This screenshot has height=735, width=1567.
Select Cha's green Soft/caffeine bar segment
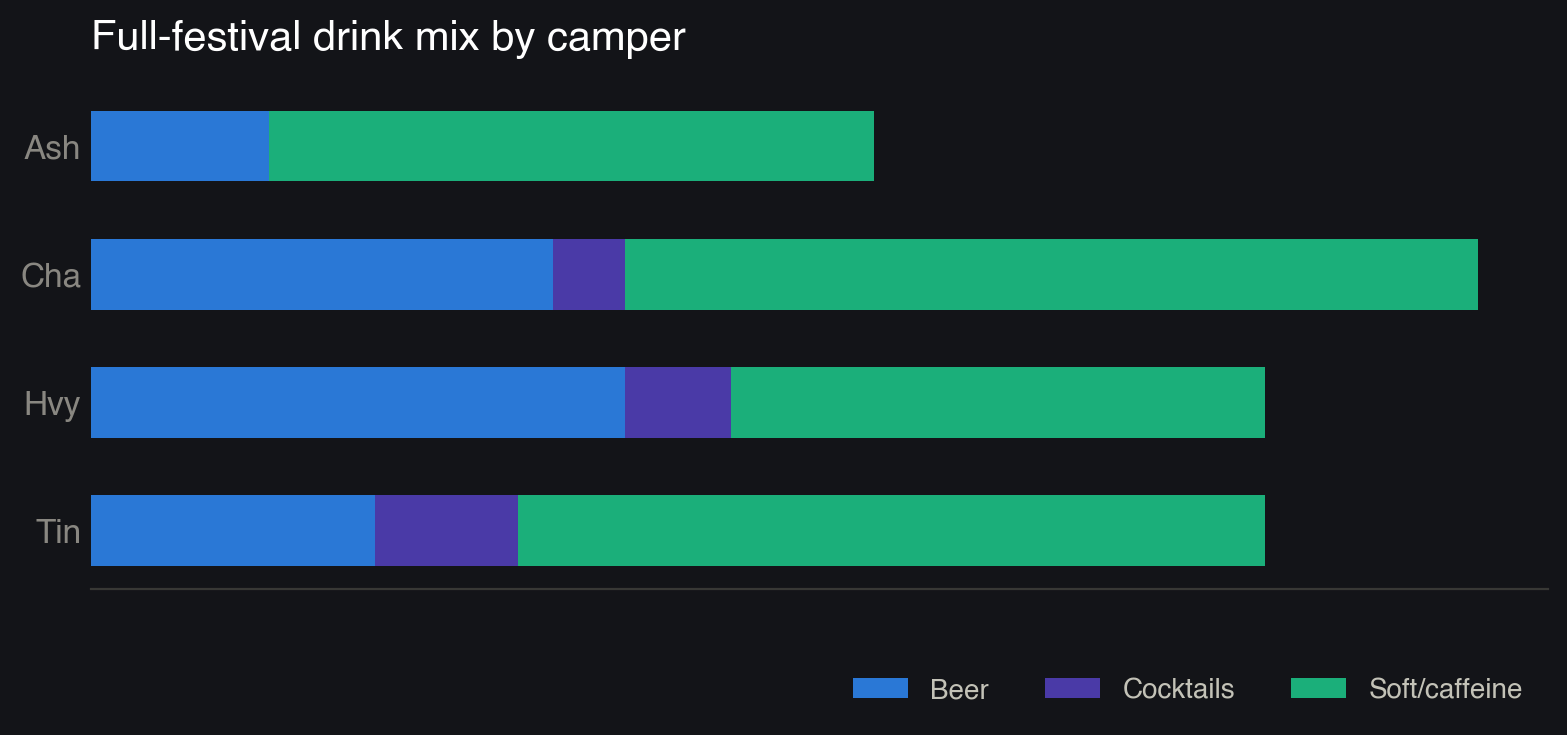[x=1051, y=274]
